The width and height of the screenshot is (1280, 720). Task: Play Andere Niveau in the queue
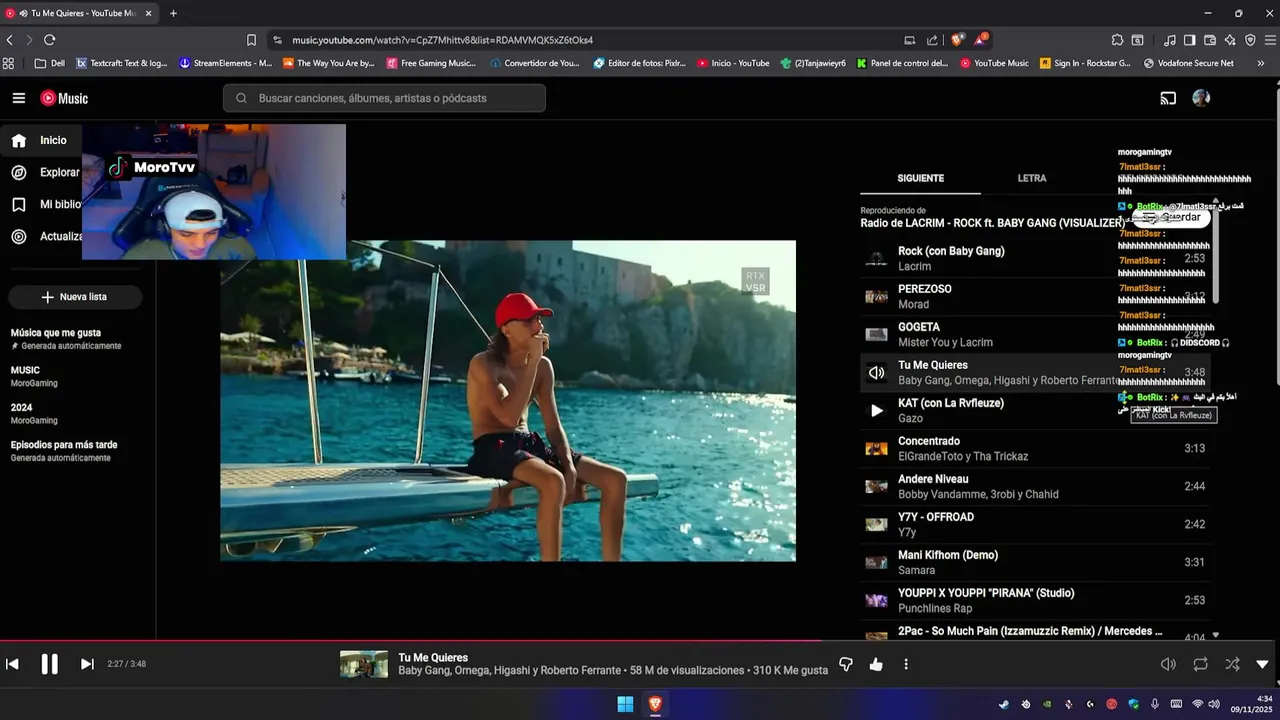(1035, 487)
